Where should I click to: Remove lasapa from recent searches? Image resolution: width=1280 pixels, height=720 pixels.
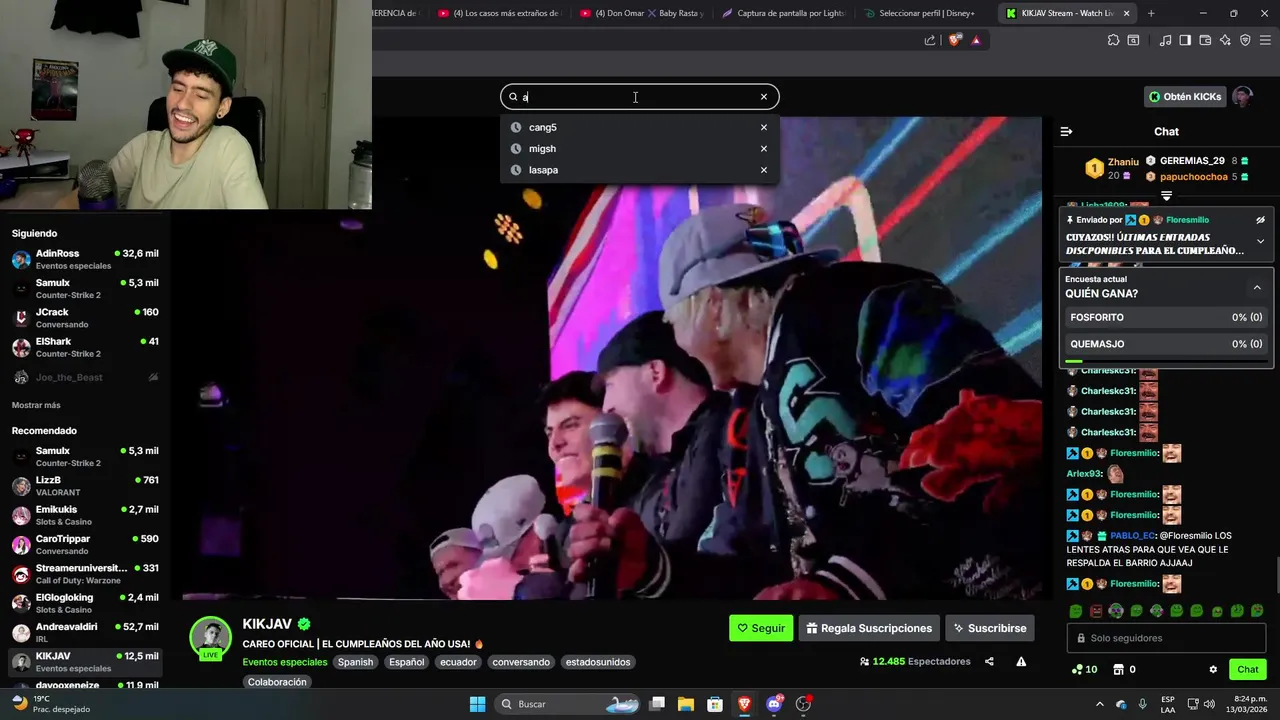pos(764,170)
